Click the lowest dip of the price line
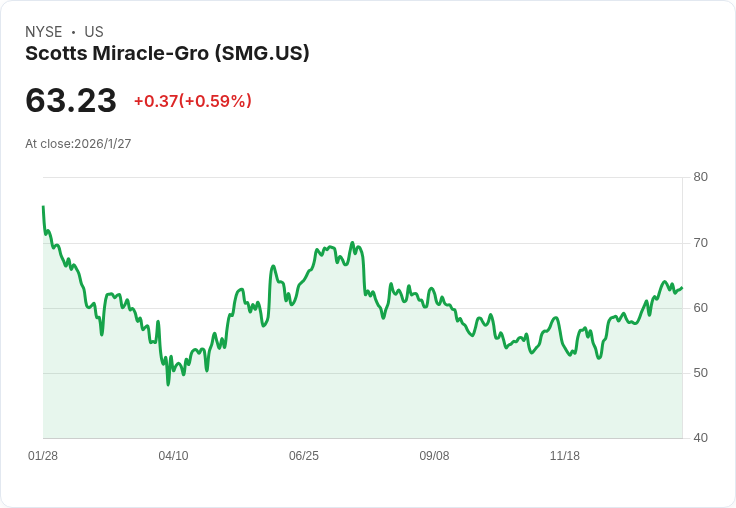The width and height of the screenshot is (736, 508). coord(168,384)
